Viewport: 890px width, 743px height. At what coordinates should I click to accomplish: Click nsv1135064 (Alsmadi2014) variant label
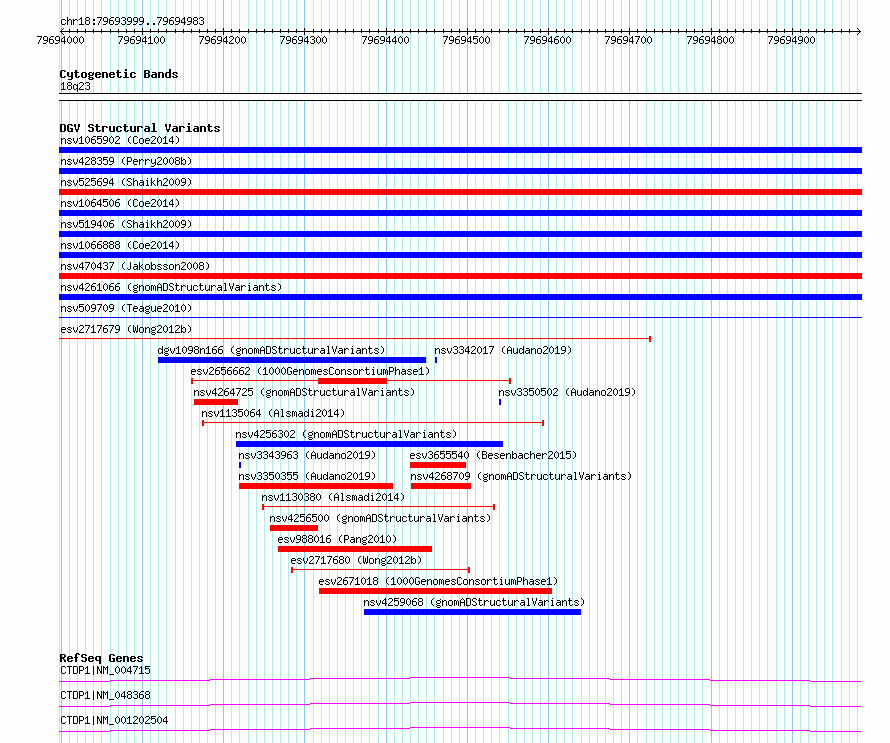click(x=273, y=413)
